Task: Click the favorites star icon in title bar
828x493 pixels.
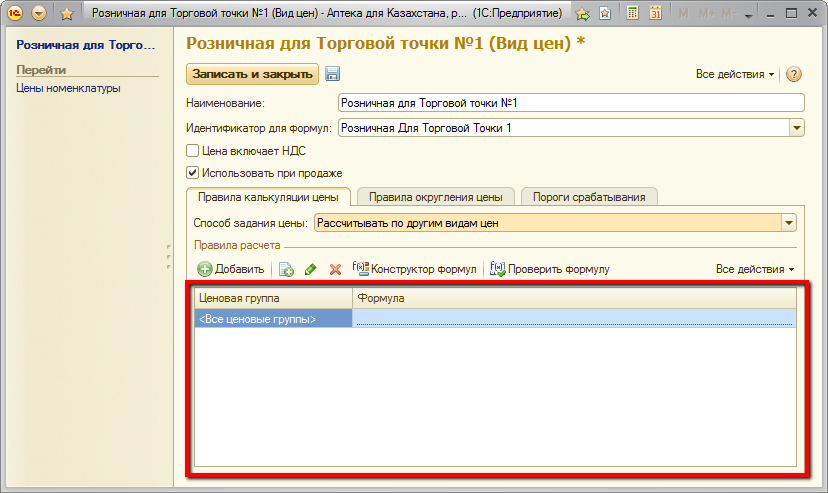Action: pyautogui.click(x=66, y=14)
